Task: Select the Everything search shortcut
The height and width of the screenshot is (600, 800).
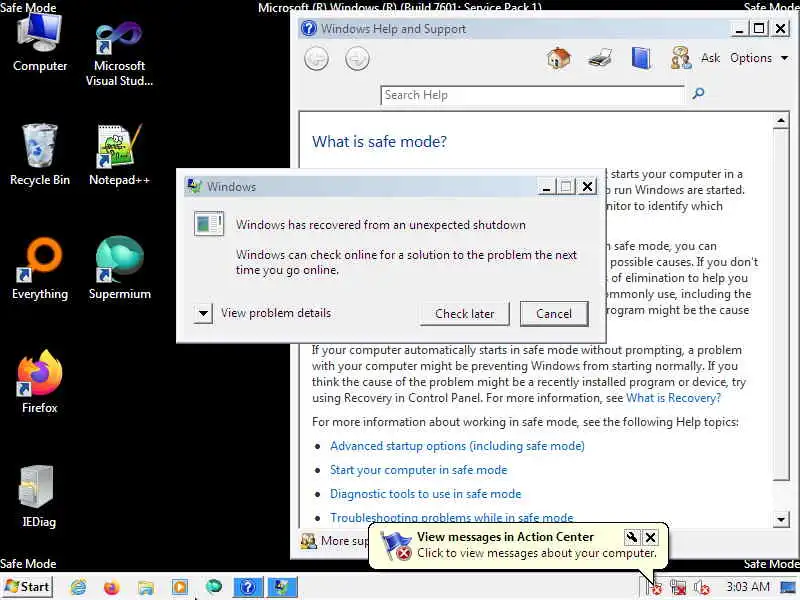Action: click(40, 268)
